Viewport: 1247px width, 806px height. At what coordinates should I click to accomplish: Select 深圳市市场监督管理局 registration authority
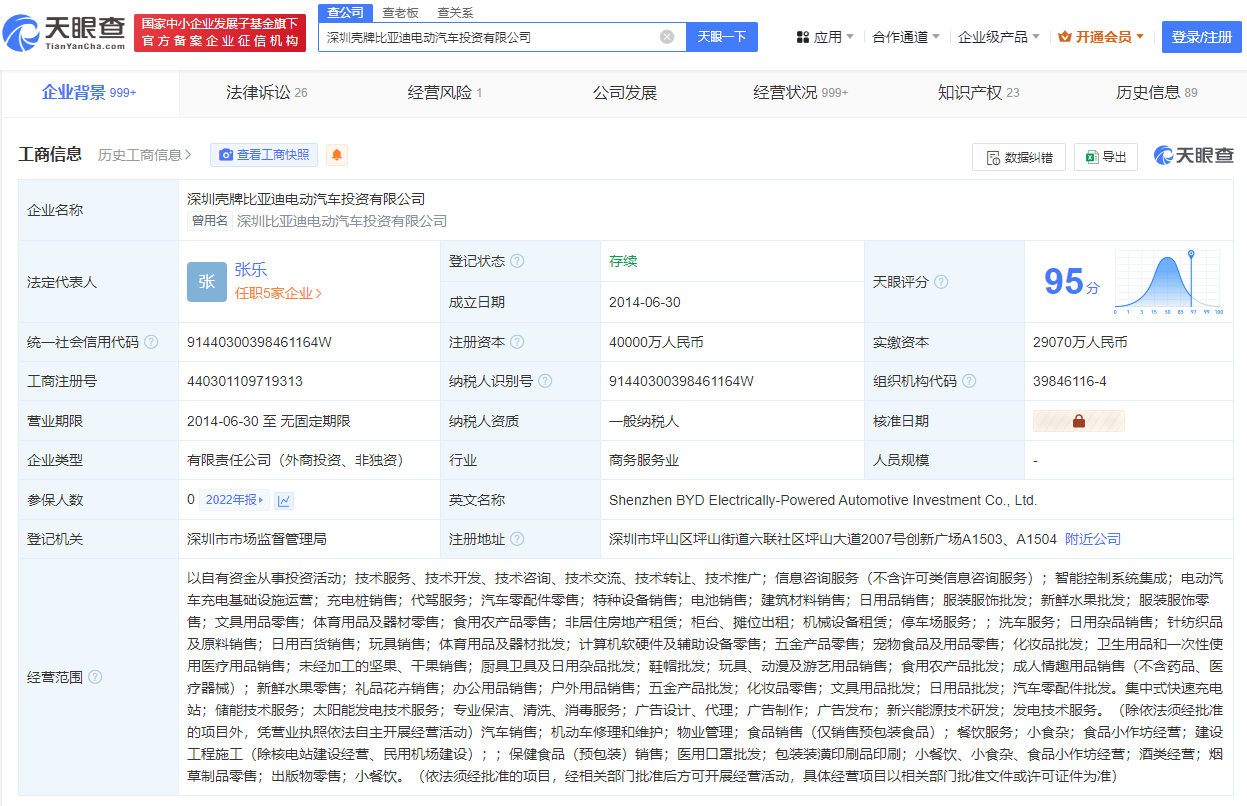[257, 539]
